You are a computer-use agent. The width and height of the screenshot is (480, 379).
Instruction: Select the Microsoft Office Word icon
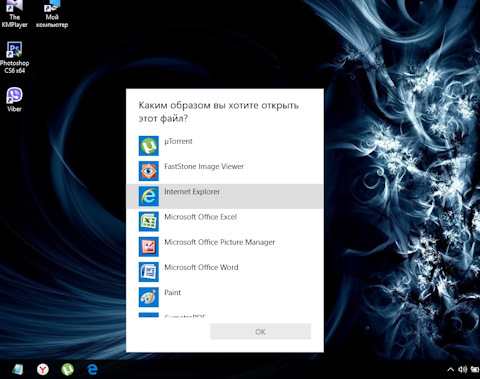(149, 272)
